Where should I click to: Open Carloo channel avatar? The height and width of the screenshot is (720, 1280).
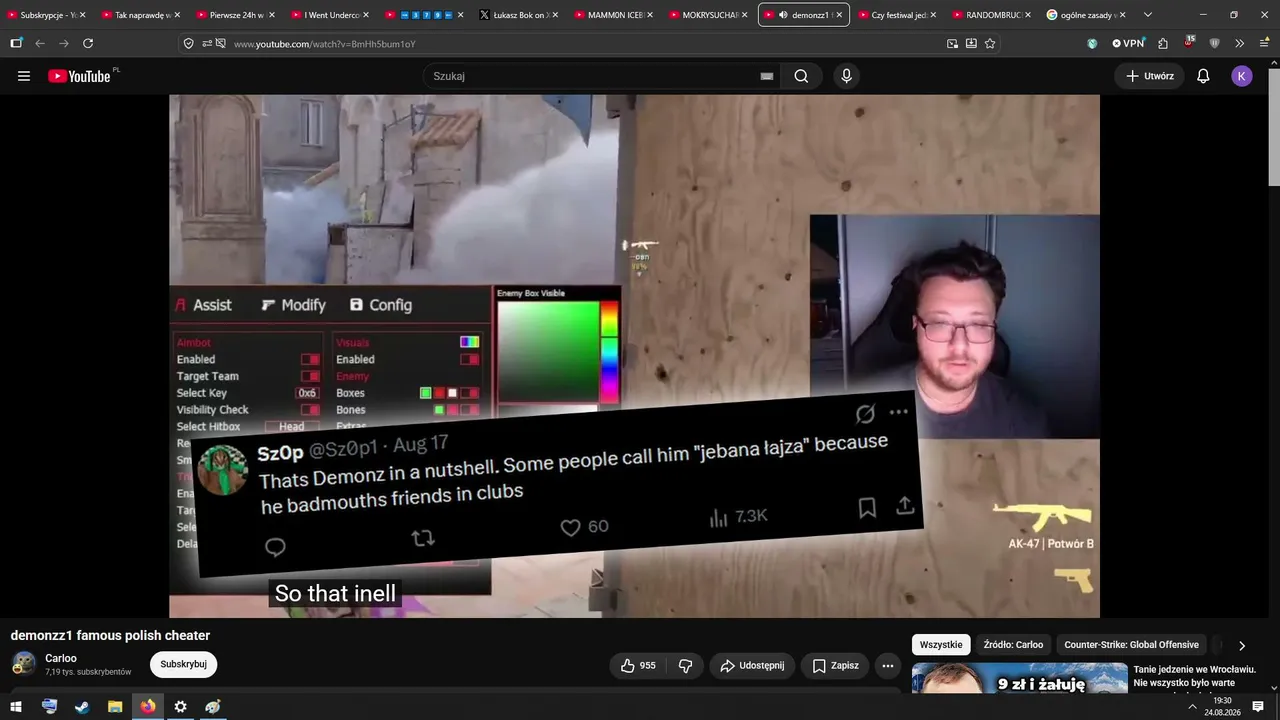coord(24,664)
